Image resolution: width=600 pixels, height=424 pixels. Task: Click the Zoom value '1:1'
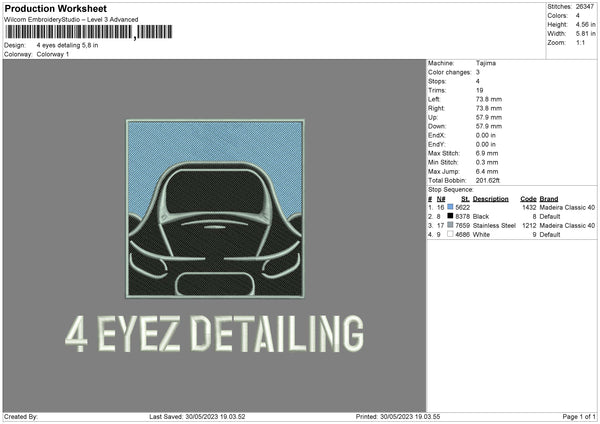tap(580, 42)
